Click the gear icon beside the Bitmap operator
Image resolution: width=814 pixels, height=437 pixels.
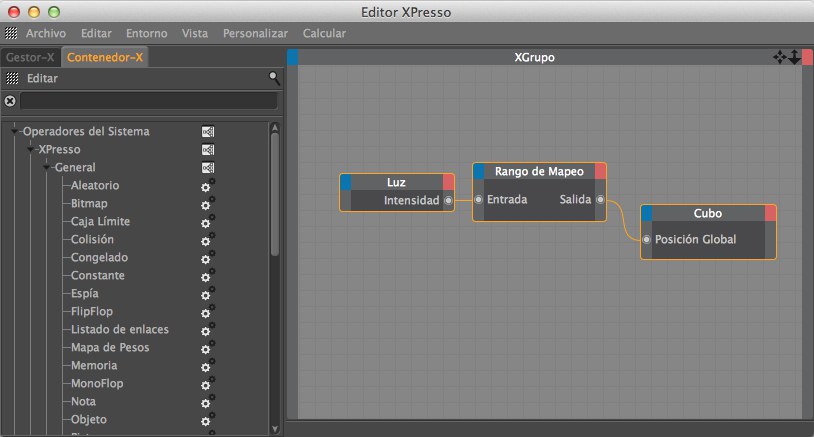[208, 204]
